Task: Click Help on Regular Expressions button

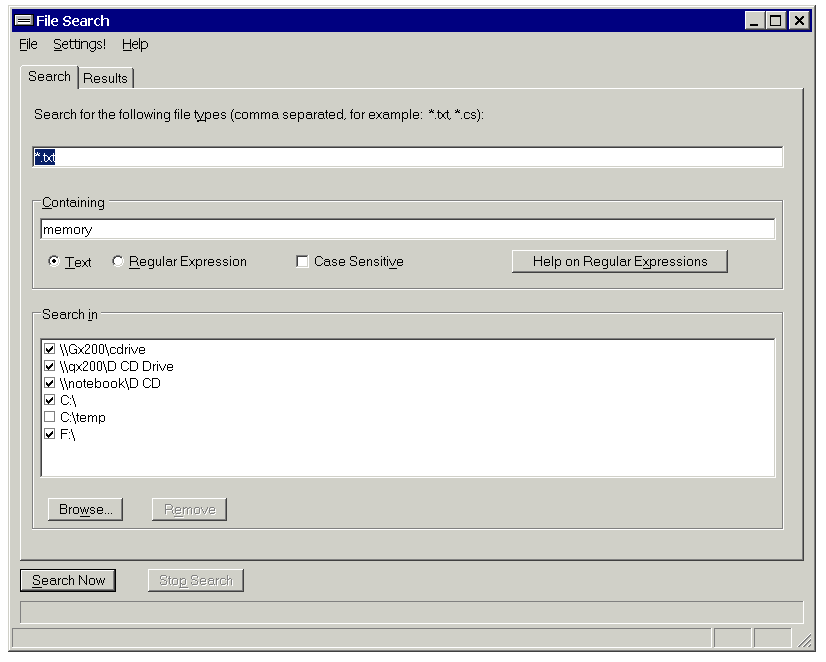Action: [619, 262]
